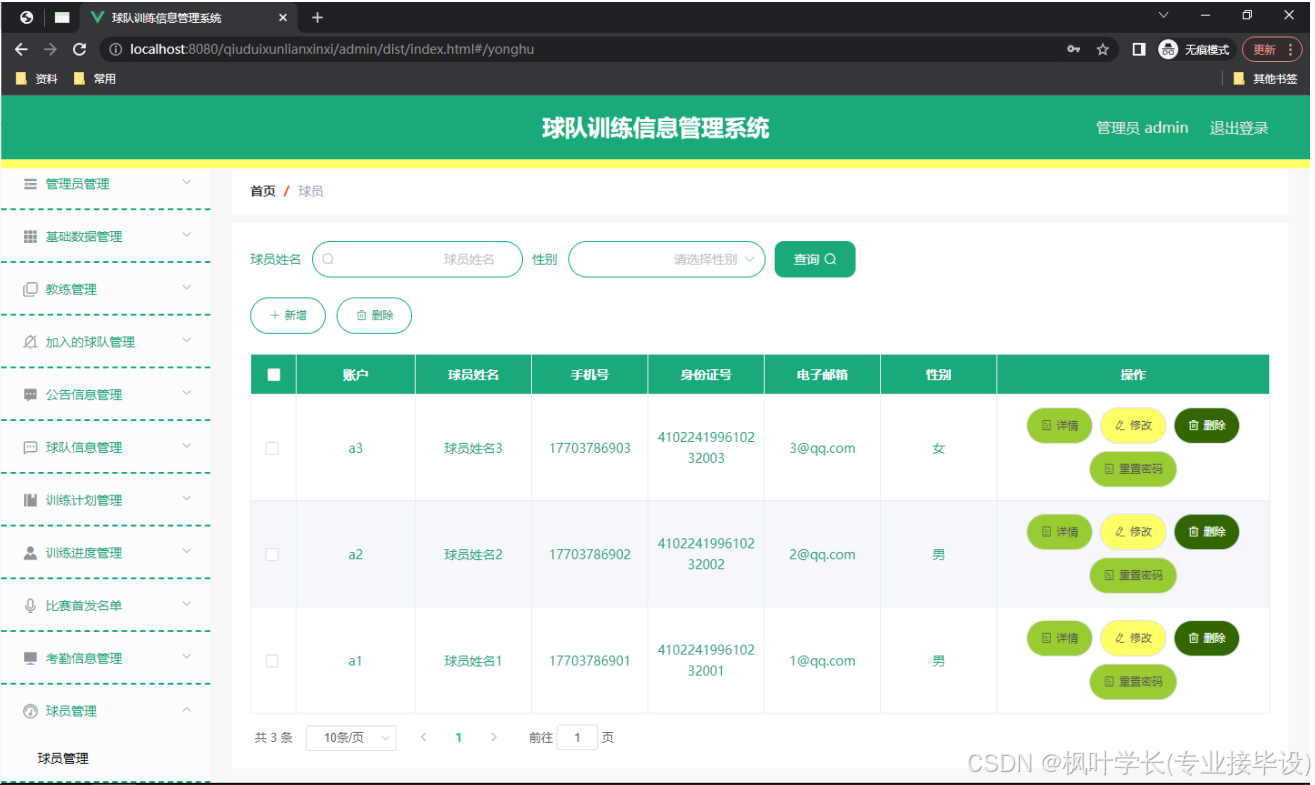1315x785 pixels.
Task: Click the 球员姓名 search input field
Action: (x=417, y=259)
